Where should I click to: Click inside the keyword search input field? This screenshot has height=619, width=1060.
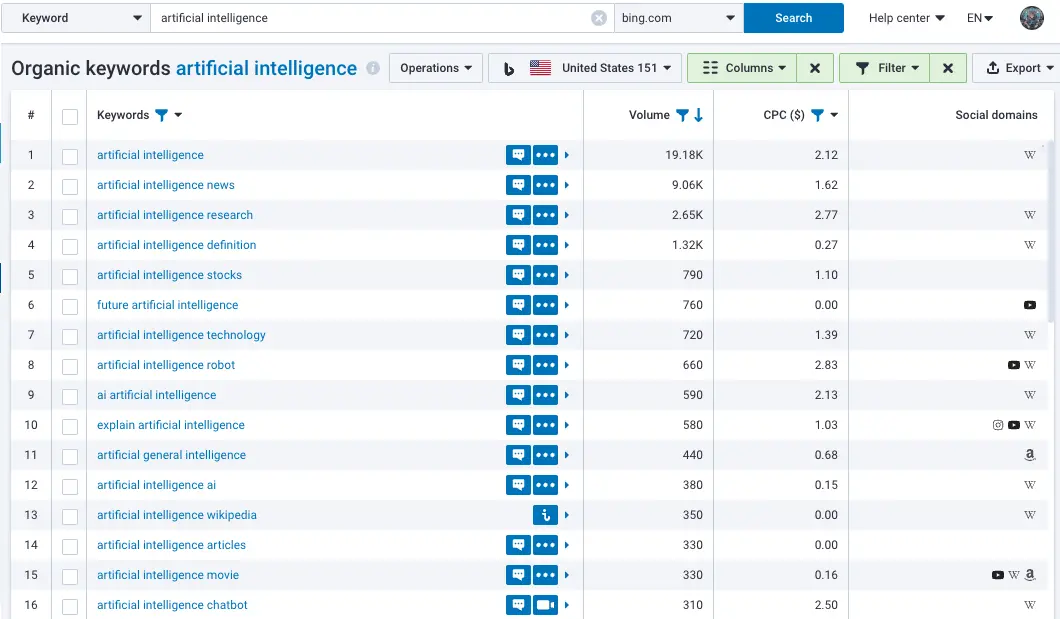[x=370, y=18]
